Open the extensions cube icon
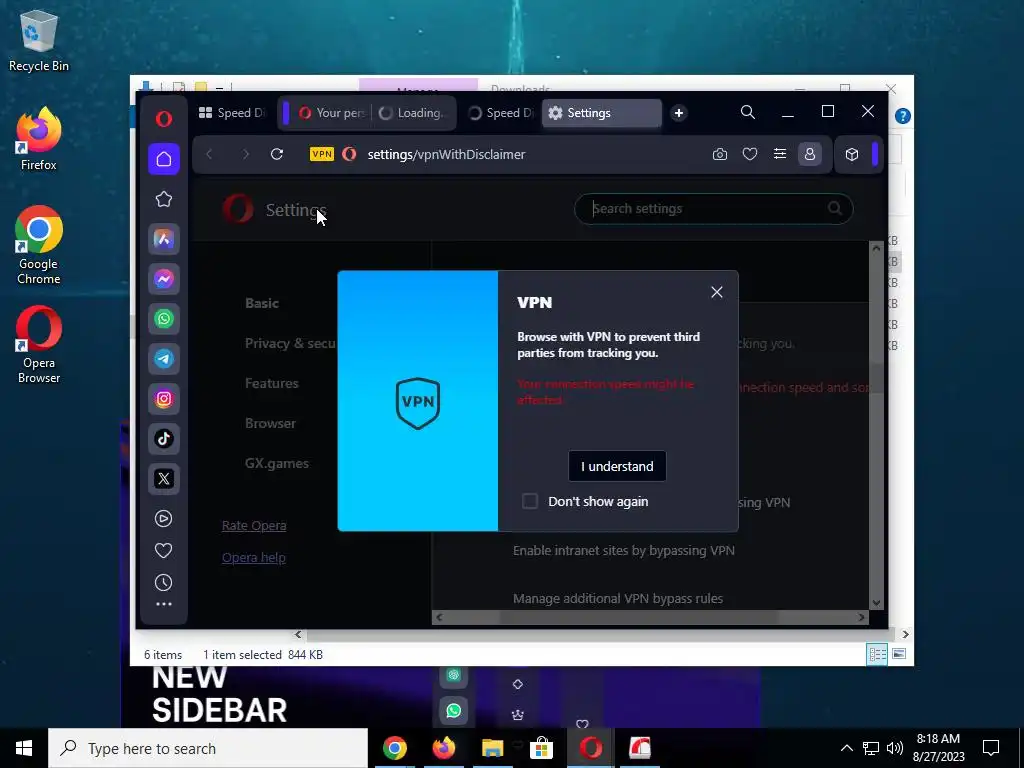The image size is (1024, 768). click(x=852, y=154)
